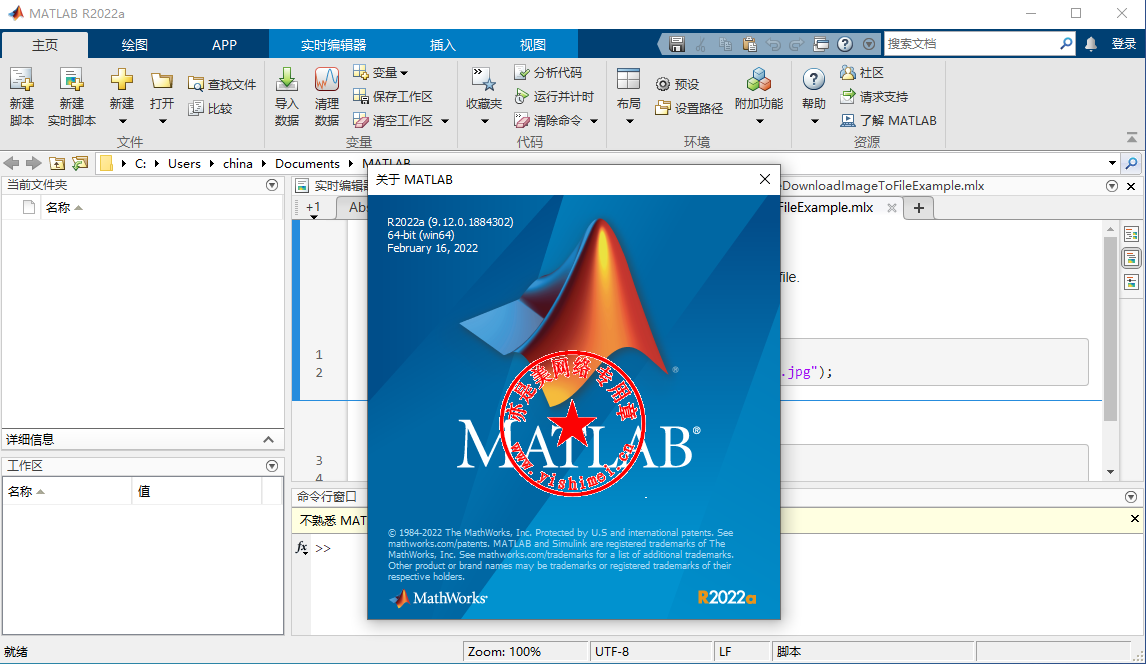
Task: Click the Add-Ons (附加功能) cubes icon
Action: point(759,79)
